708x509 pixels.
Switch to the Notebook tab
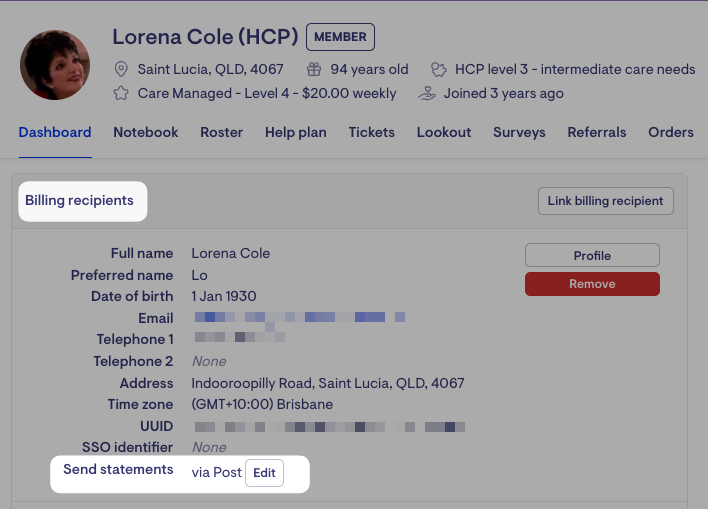pyautogui.click(x=146, y=132)
